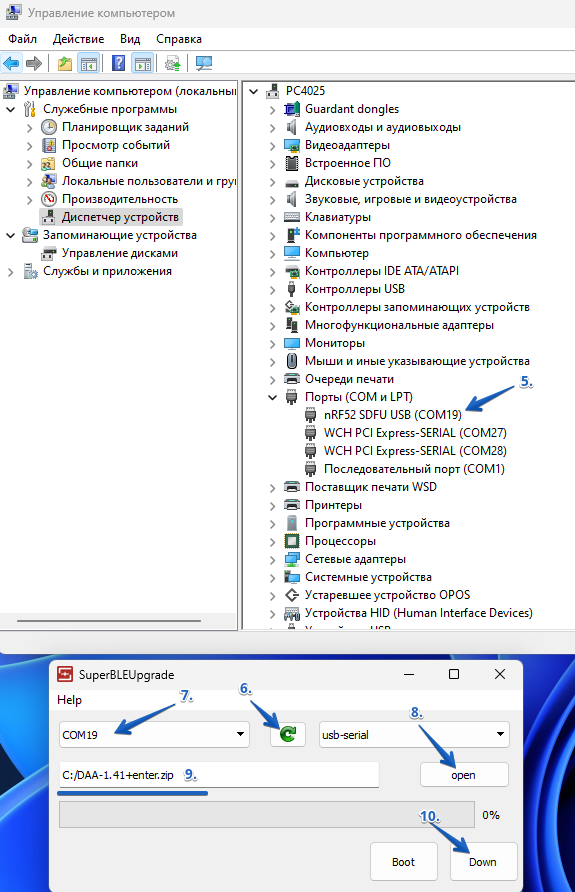Click the Управление дисками drive icon
This screenshot has width=575, height=892.
49,253
